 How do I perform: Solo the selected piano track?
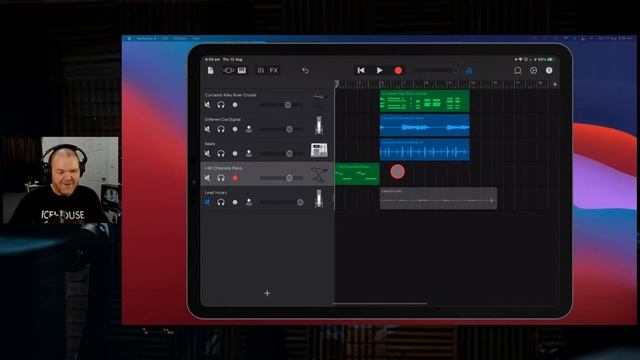[221, 178]
